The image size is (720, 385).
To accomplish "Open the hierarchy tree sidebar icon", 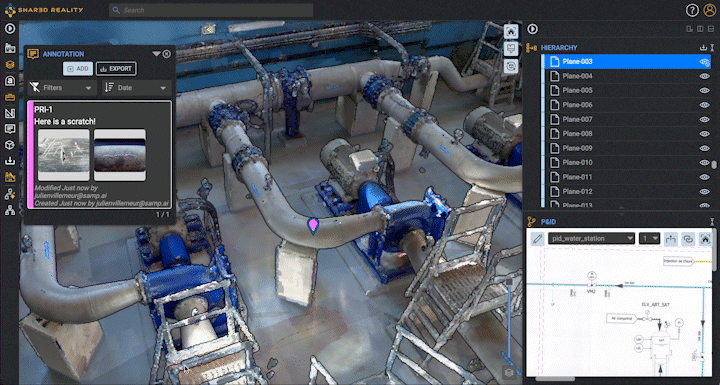I will [10, 210].
